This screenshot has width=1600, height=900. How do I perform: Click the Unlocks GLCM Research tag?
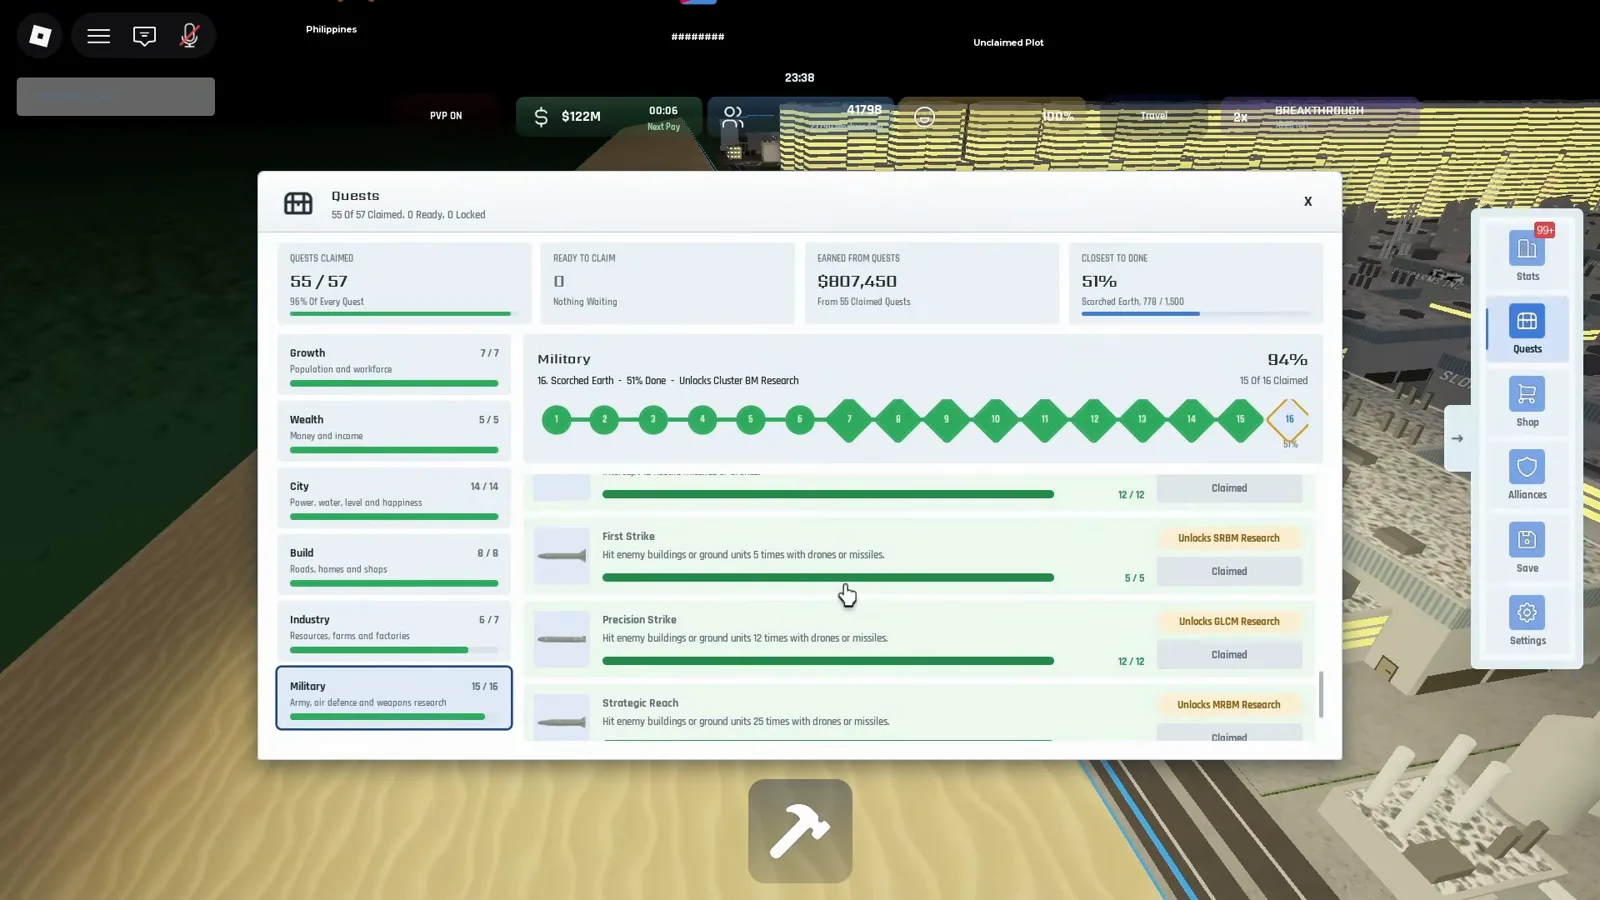[x=1229, y=621]
